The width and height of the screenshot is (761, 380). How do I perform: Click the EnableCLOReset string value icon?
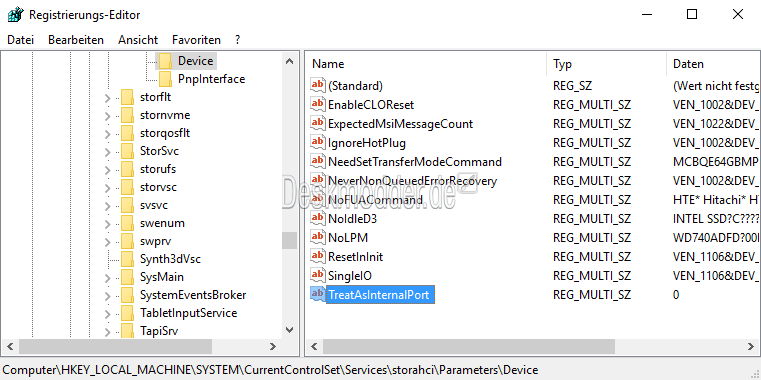(x=317, y=104)
